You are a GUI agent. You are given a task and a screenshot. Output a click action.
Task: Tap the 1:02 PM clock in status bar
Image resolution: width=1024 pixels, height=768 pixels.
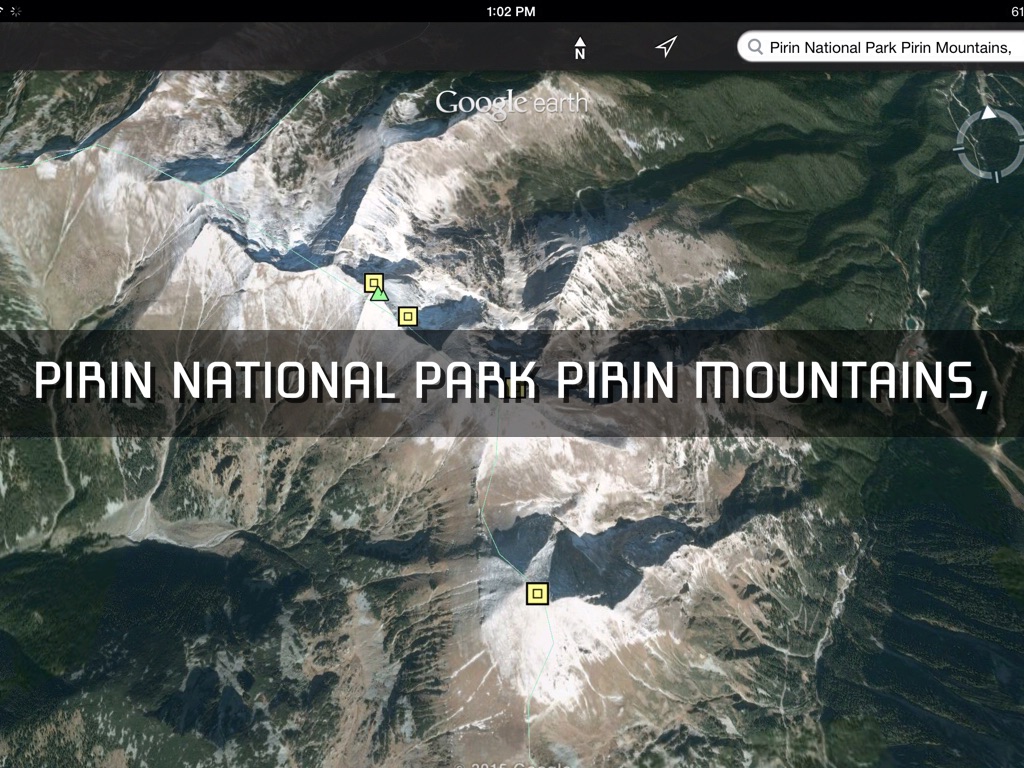[511, 11]
